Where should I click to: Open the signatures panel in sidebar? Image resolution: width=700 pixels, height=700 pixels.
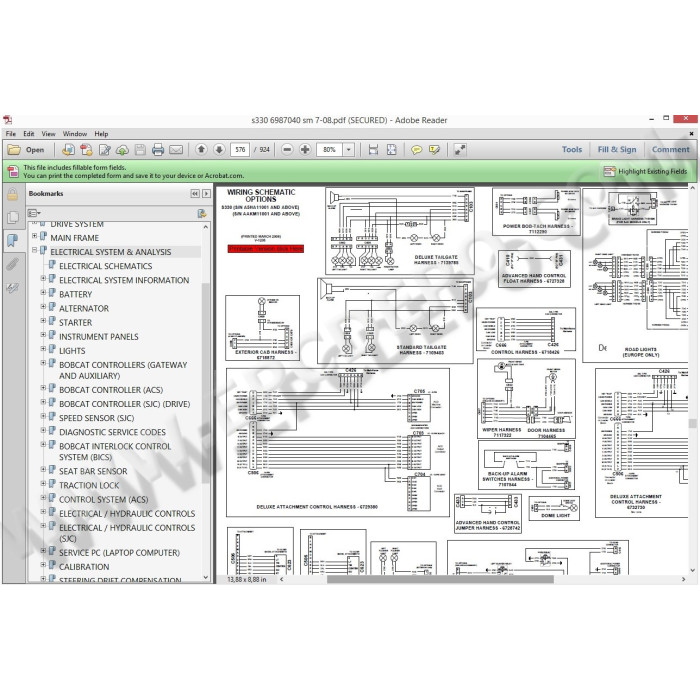12,288
